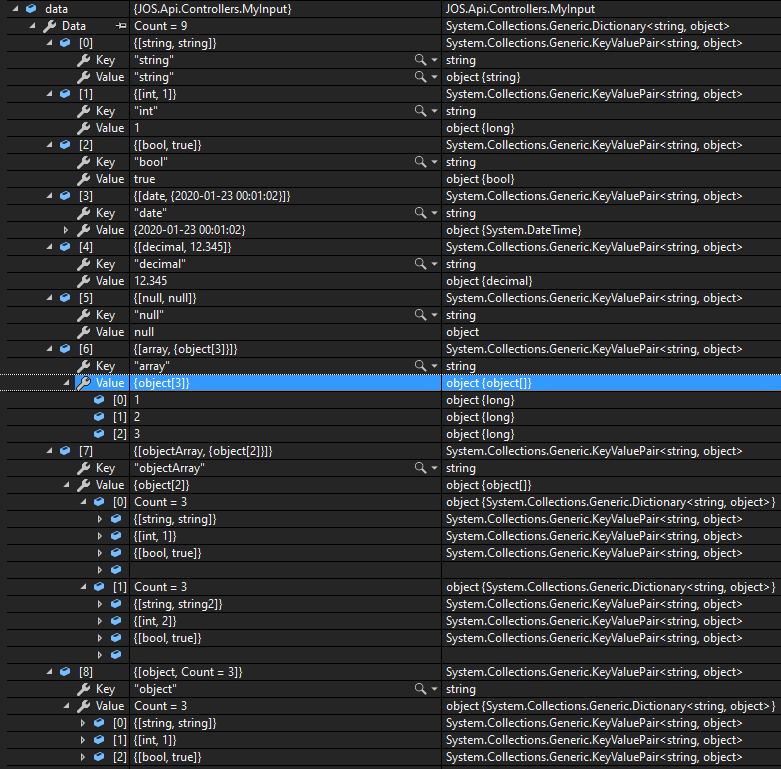Click wrench icon of bool Value true
Image resolution: width=781 pixels, height=769 pixels.
tap(84, 179)
